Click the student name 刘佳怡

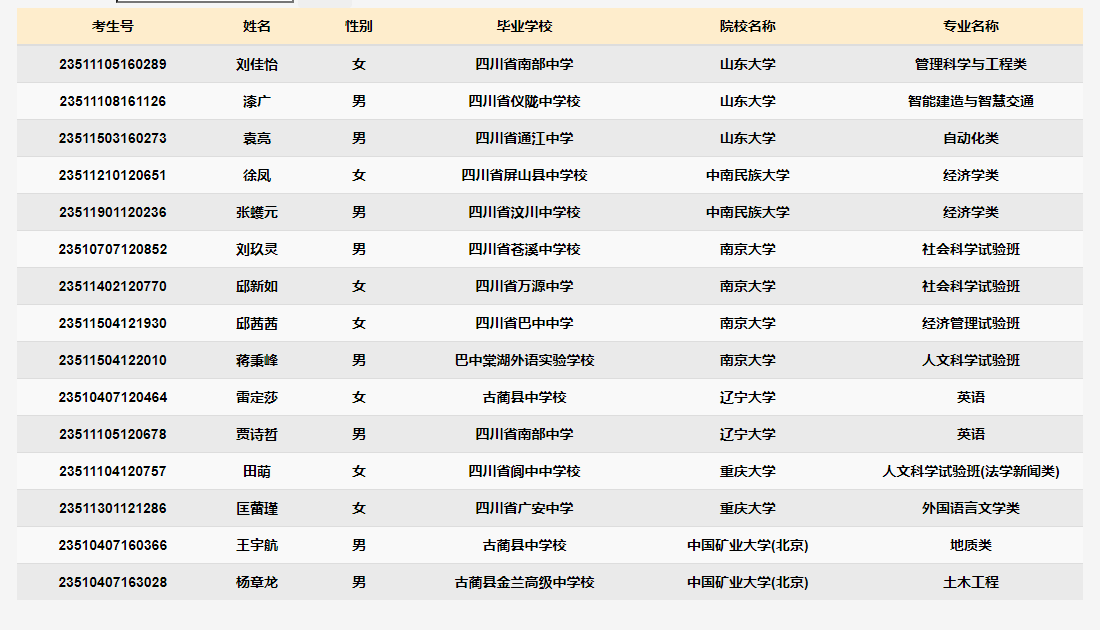257,65
